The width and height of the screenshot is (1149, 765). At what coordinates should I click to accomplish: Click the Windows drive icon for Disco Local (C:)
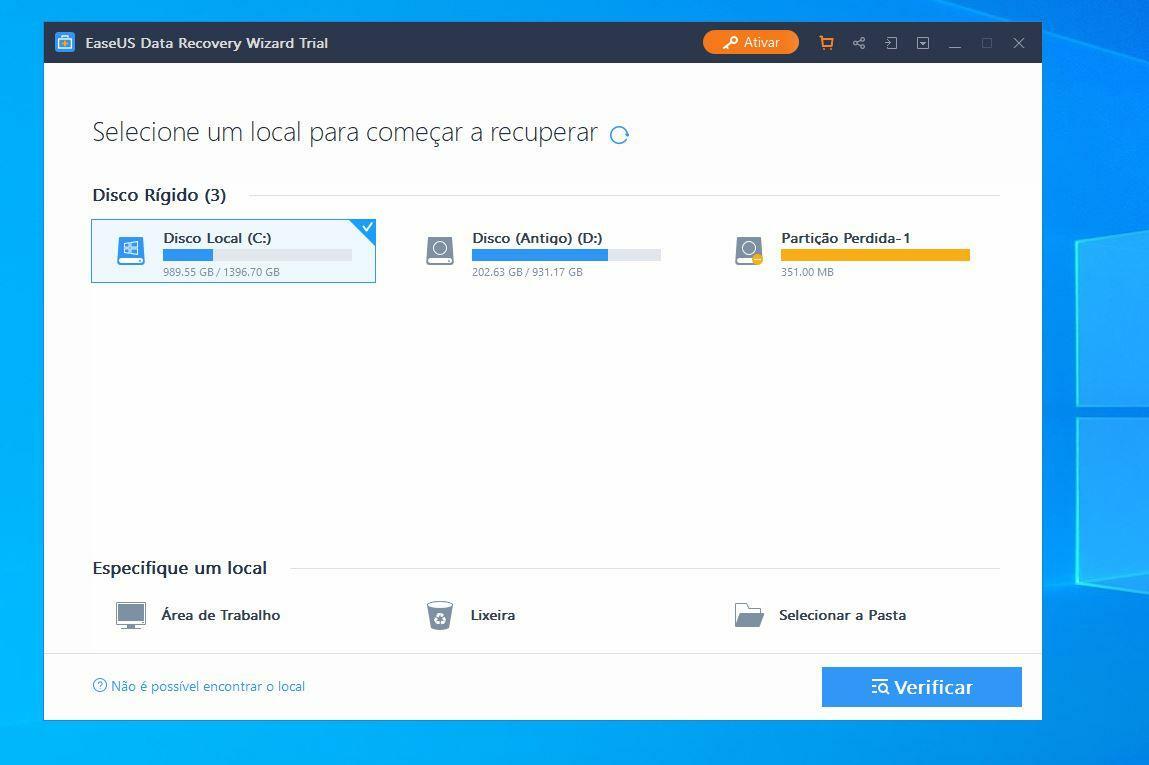tap(131, 251)
